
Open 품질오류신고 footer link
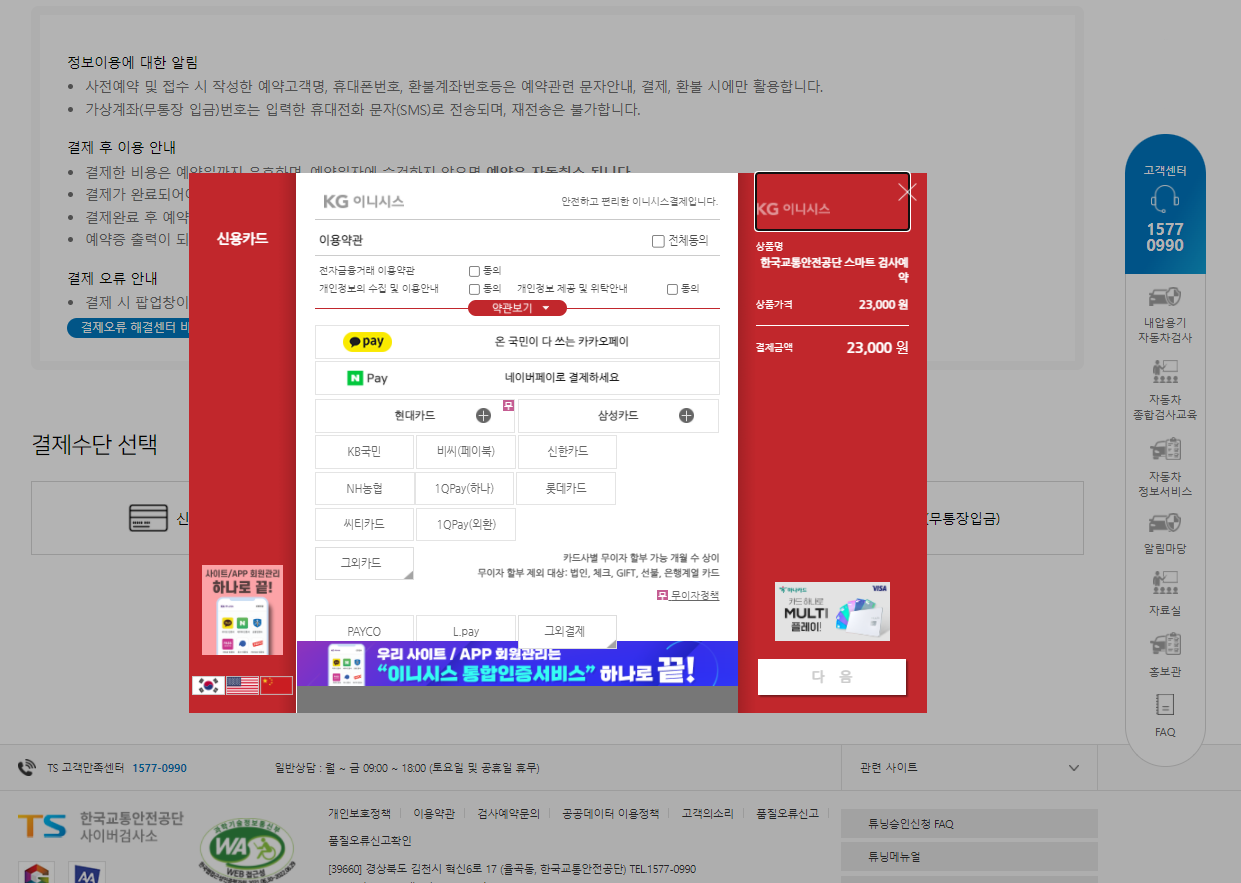pos(787,813)
